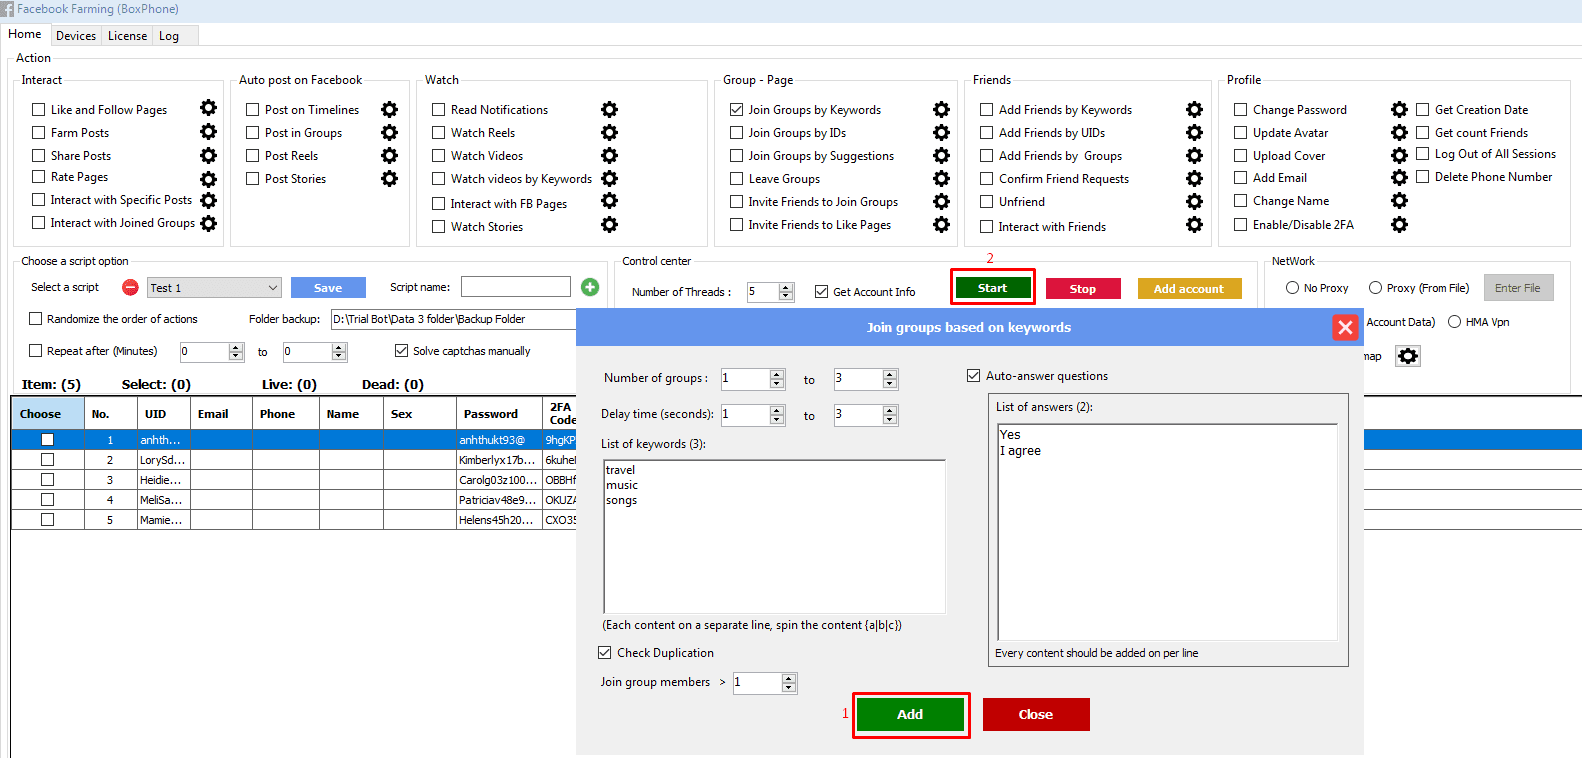
Task: Open settings gear for Rate Pages
Action: (x=208, y=179)
